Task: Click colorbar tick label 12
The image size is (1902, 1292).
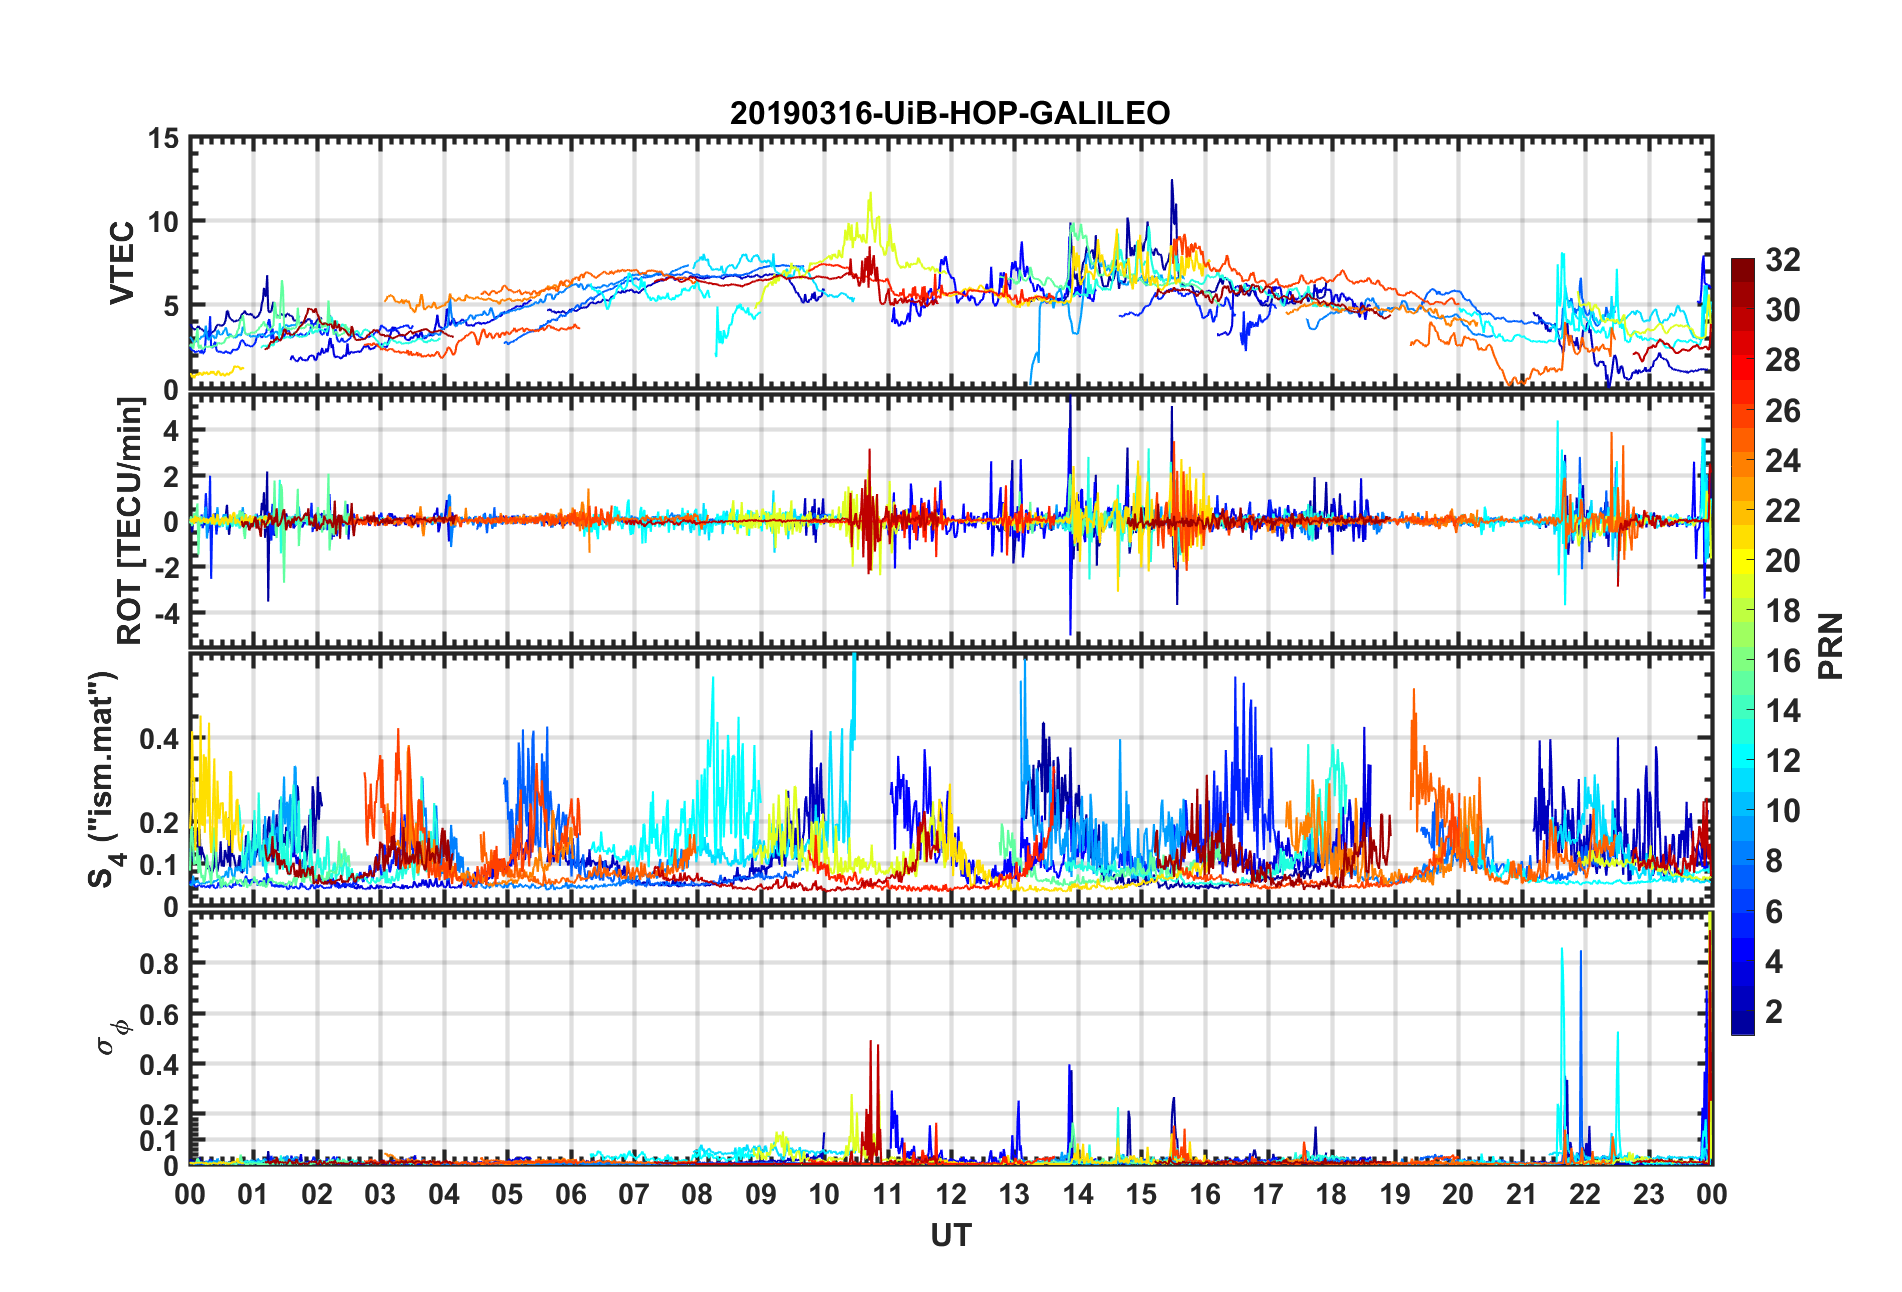Action: (1782, 760)
